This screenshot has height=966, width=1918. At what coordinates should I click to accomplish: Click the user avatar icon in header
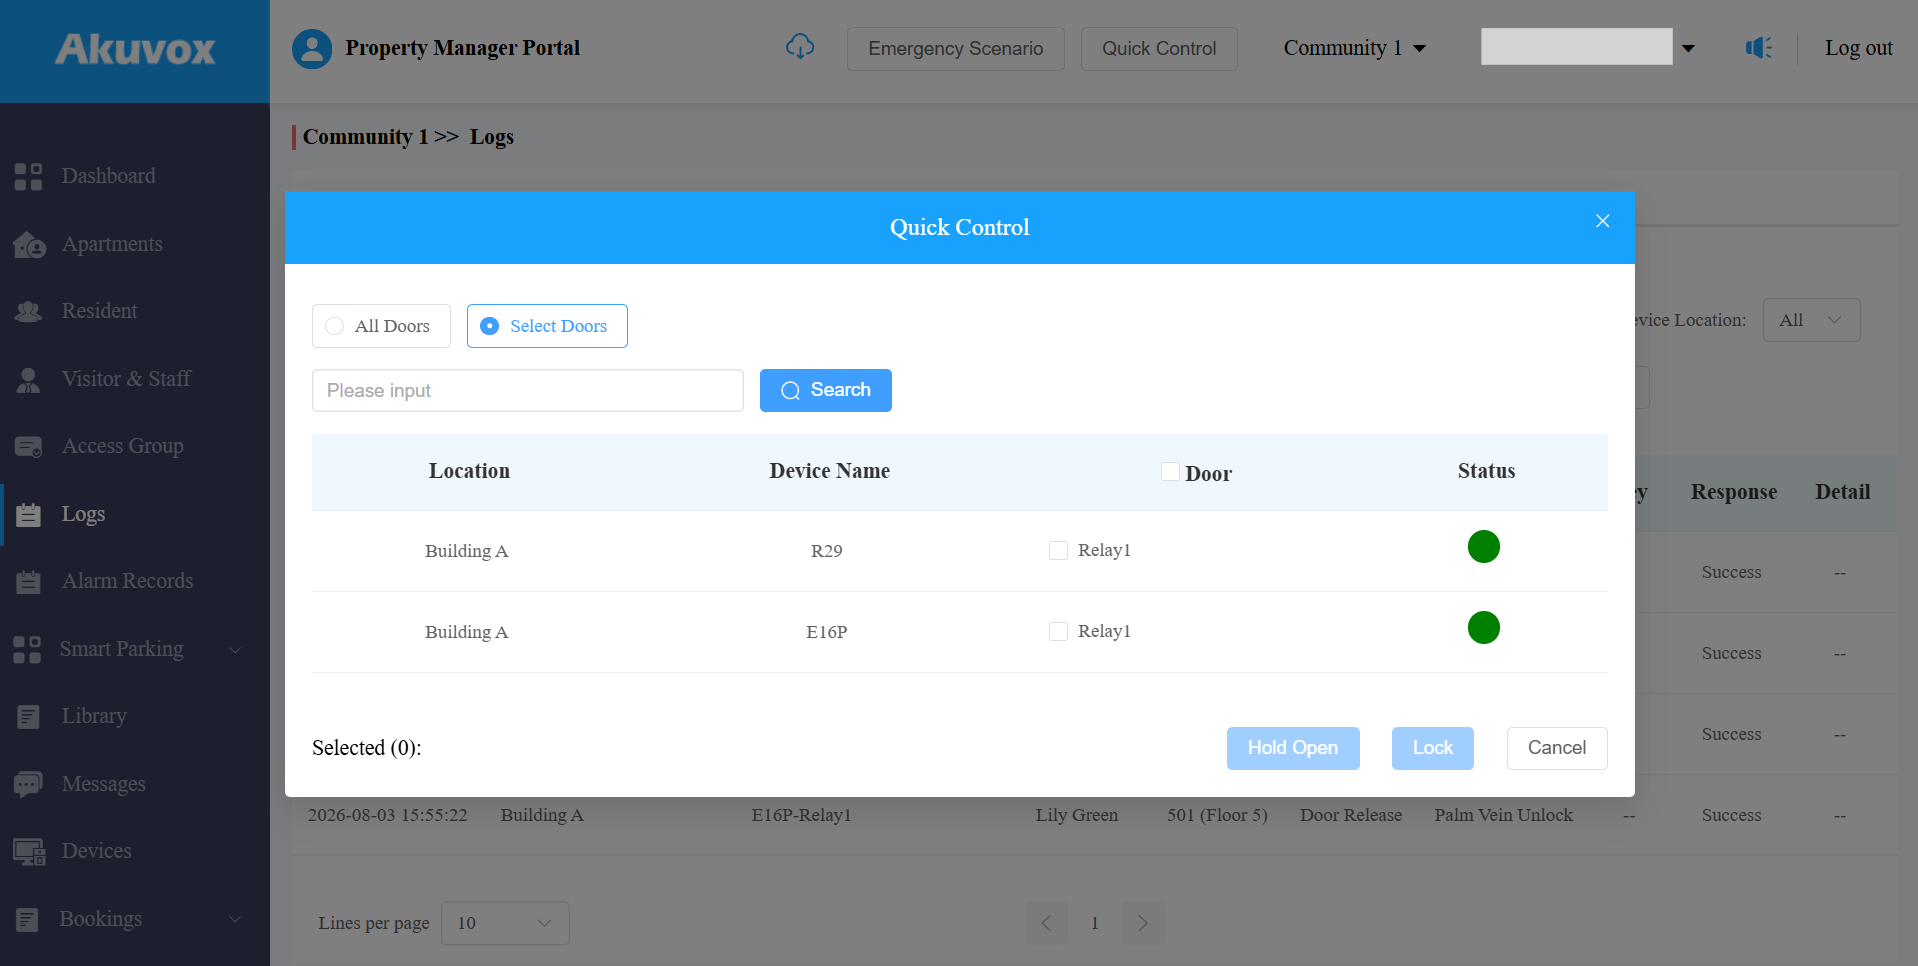312,48
